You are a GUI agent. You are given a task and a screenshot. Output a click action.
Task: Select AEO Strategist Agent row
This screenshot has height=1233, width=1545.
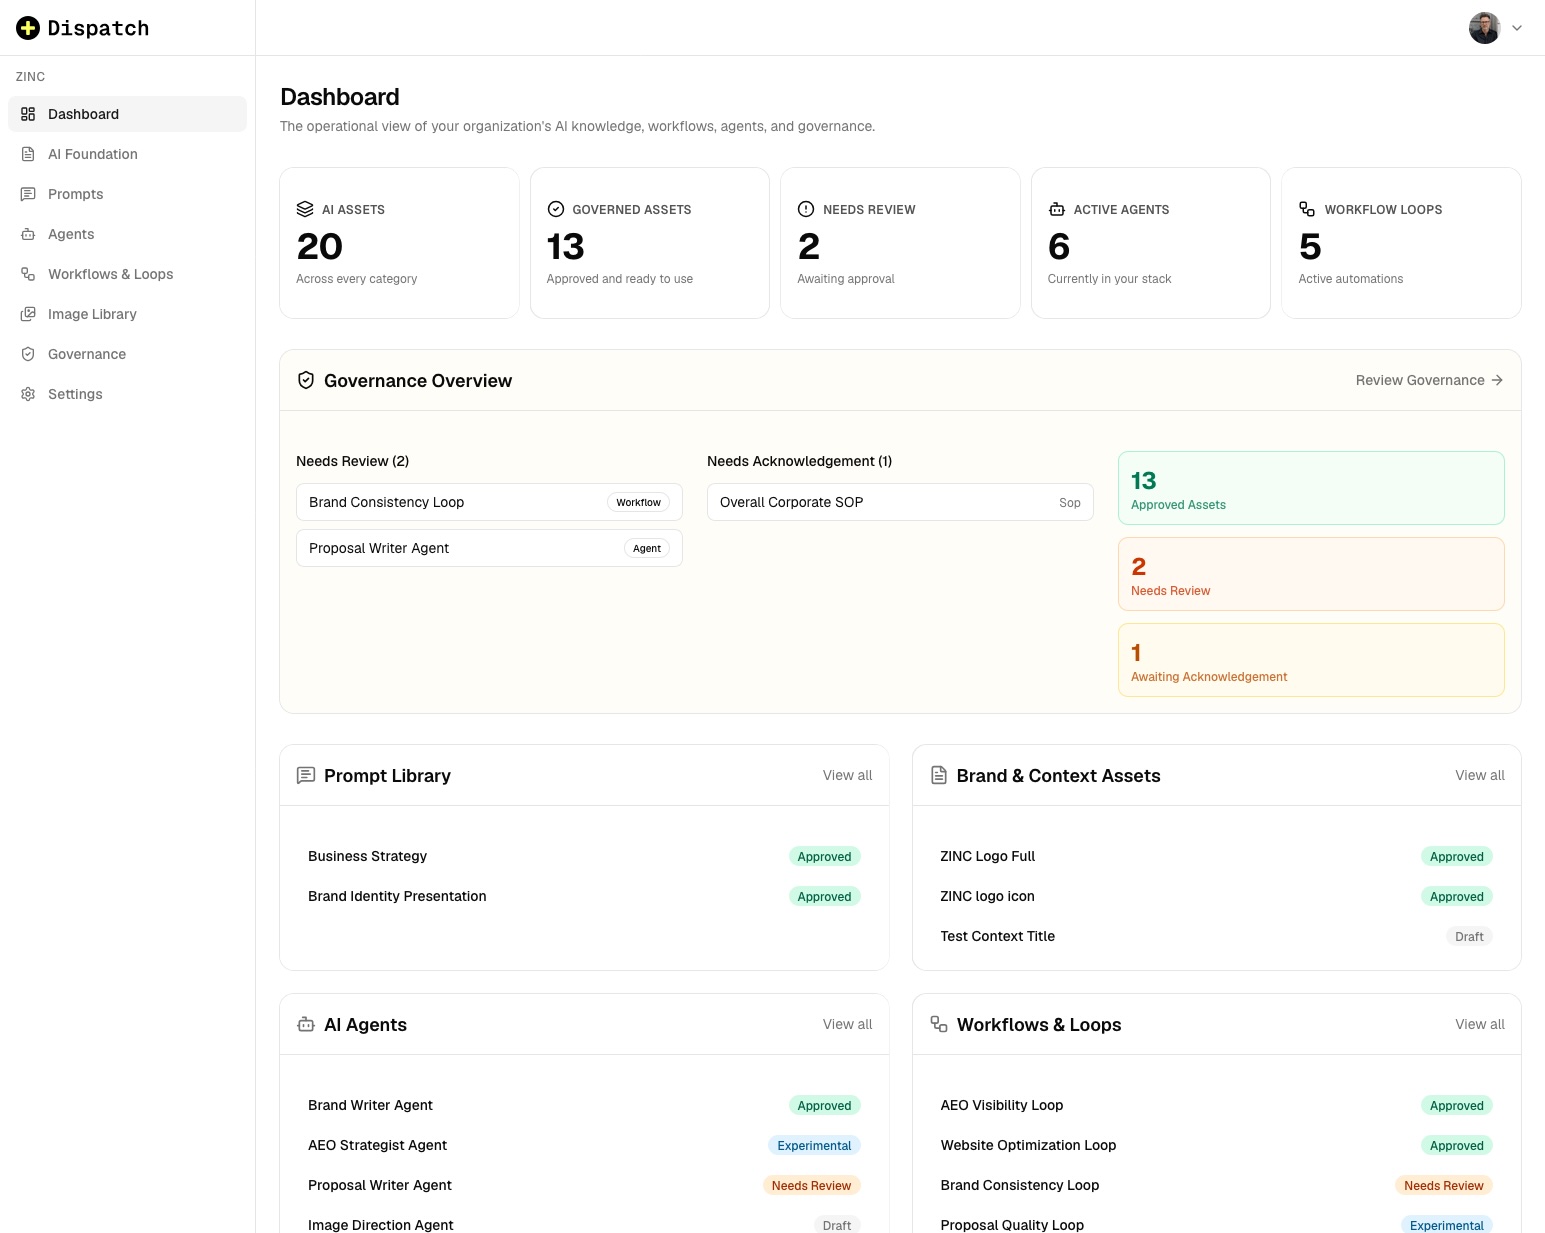pyautogui.click(x=584, y=1145)
